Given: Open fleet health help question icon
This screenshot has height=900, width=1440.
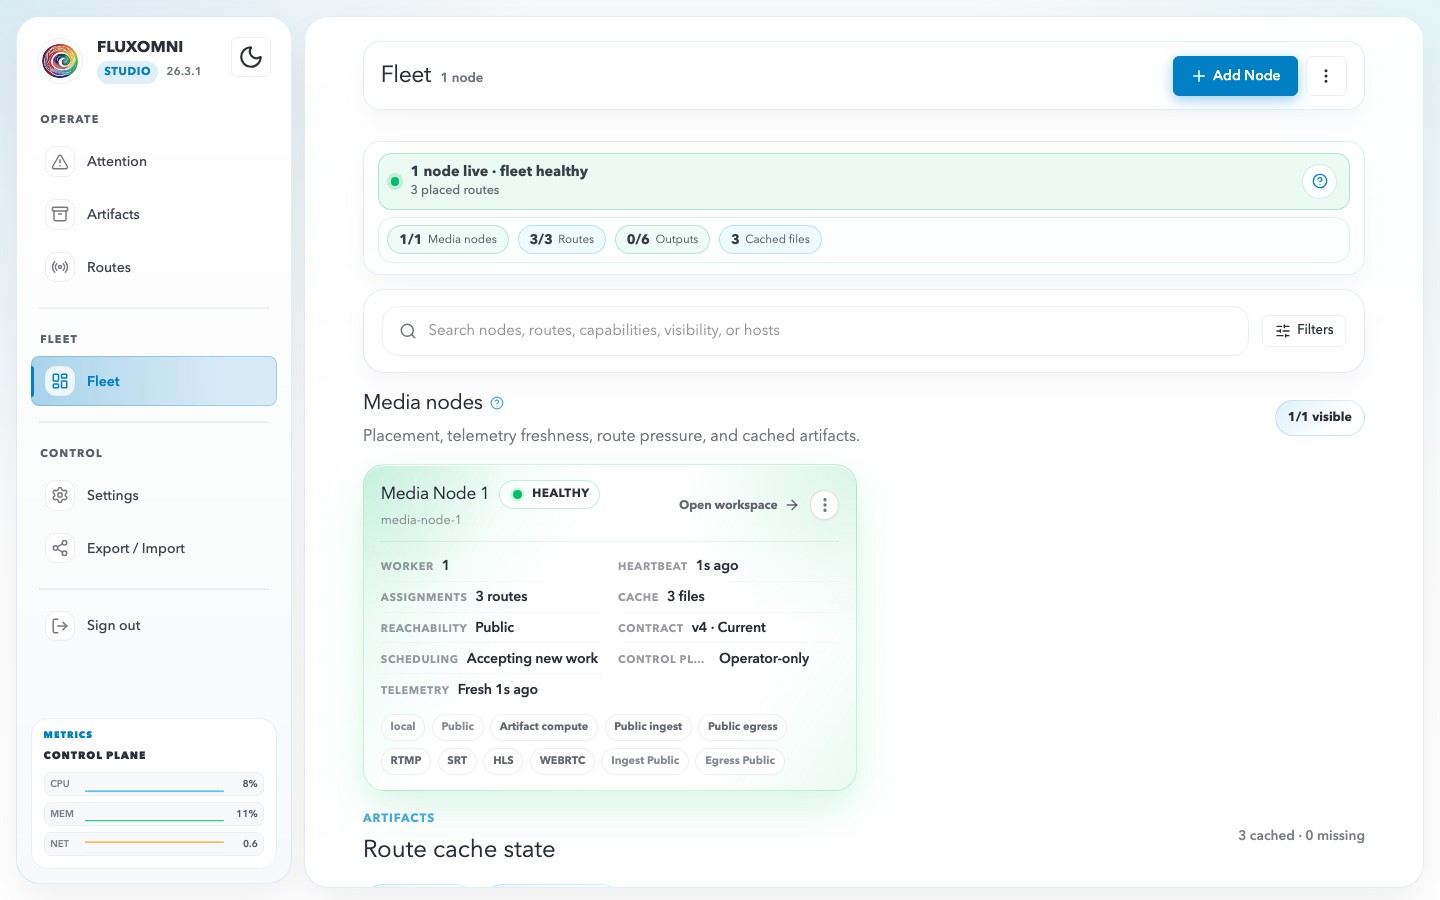Looking at the screenshot, I should point(1320,181).
